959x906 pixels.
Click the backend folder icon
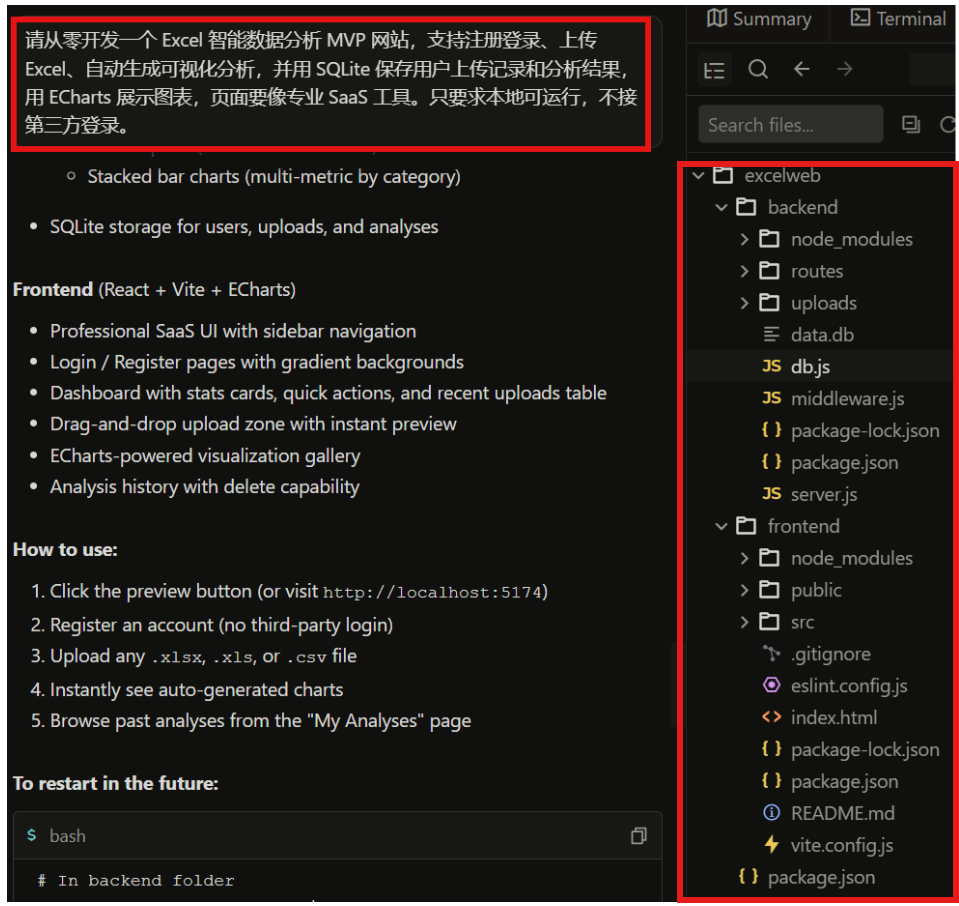[746, 207]
